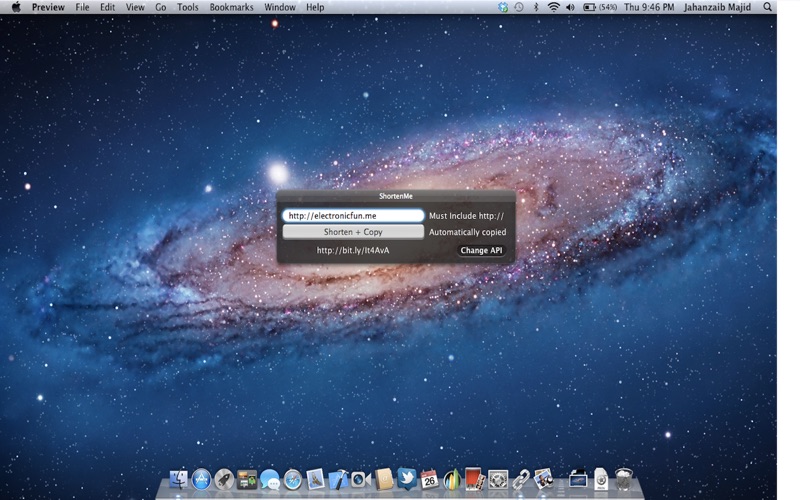800x500 pixels.
Task: Open Jahanzaib Majid user menu
Action: click(x=717, y=7)
